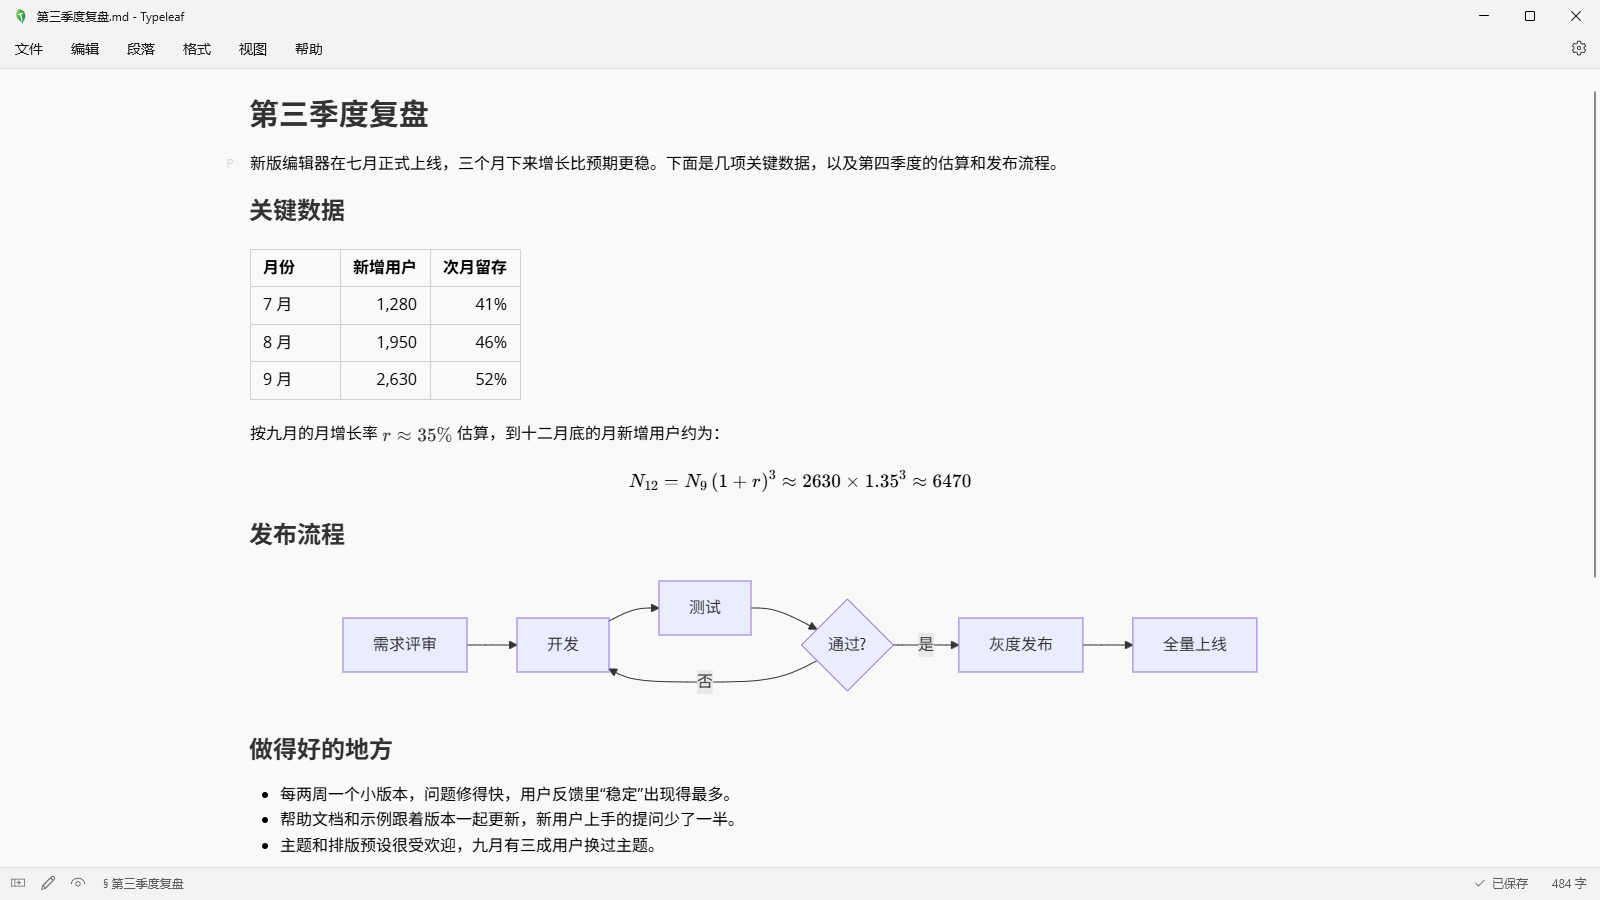Click the bullet line starting 帮助文档和示例
Viewport: 1600px width, 900px height.
510,819
